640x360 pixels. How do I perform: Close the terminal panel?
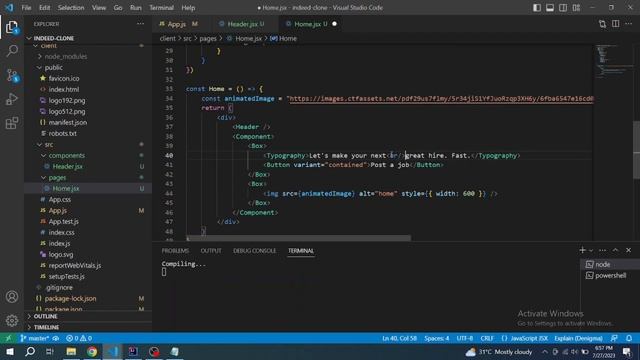click(629, 250)
